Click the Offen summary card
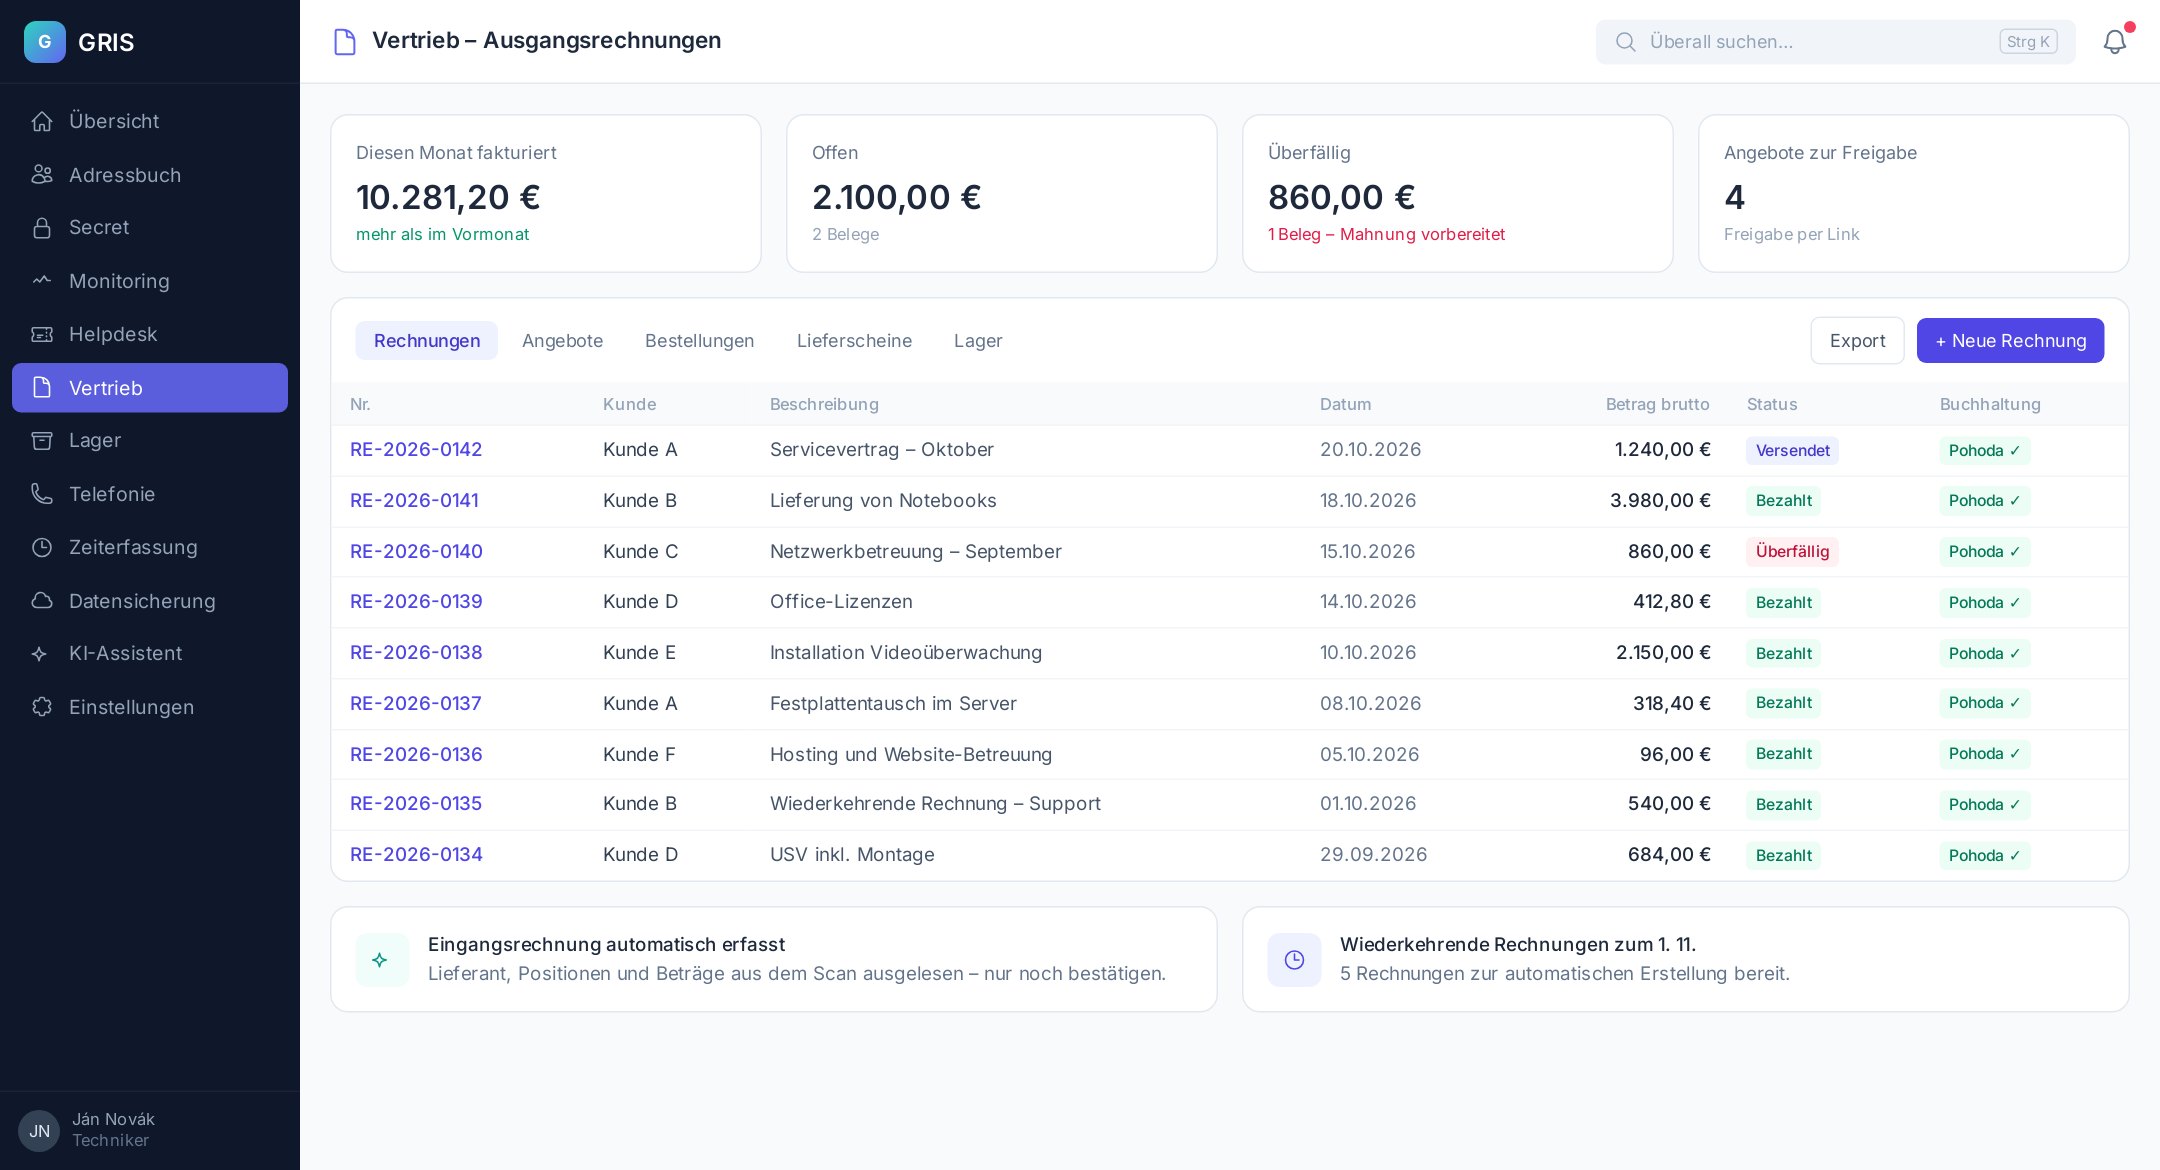Viewport: 2160px width, 1170px height. point(1001,193)
